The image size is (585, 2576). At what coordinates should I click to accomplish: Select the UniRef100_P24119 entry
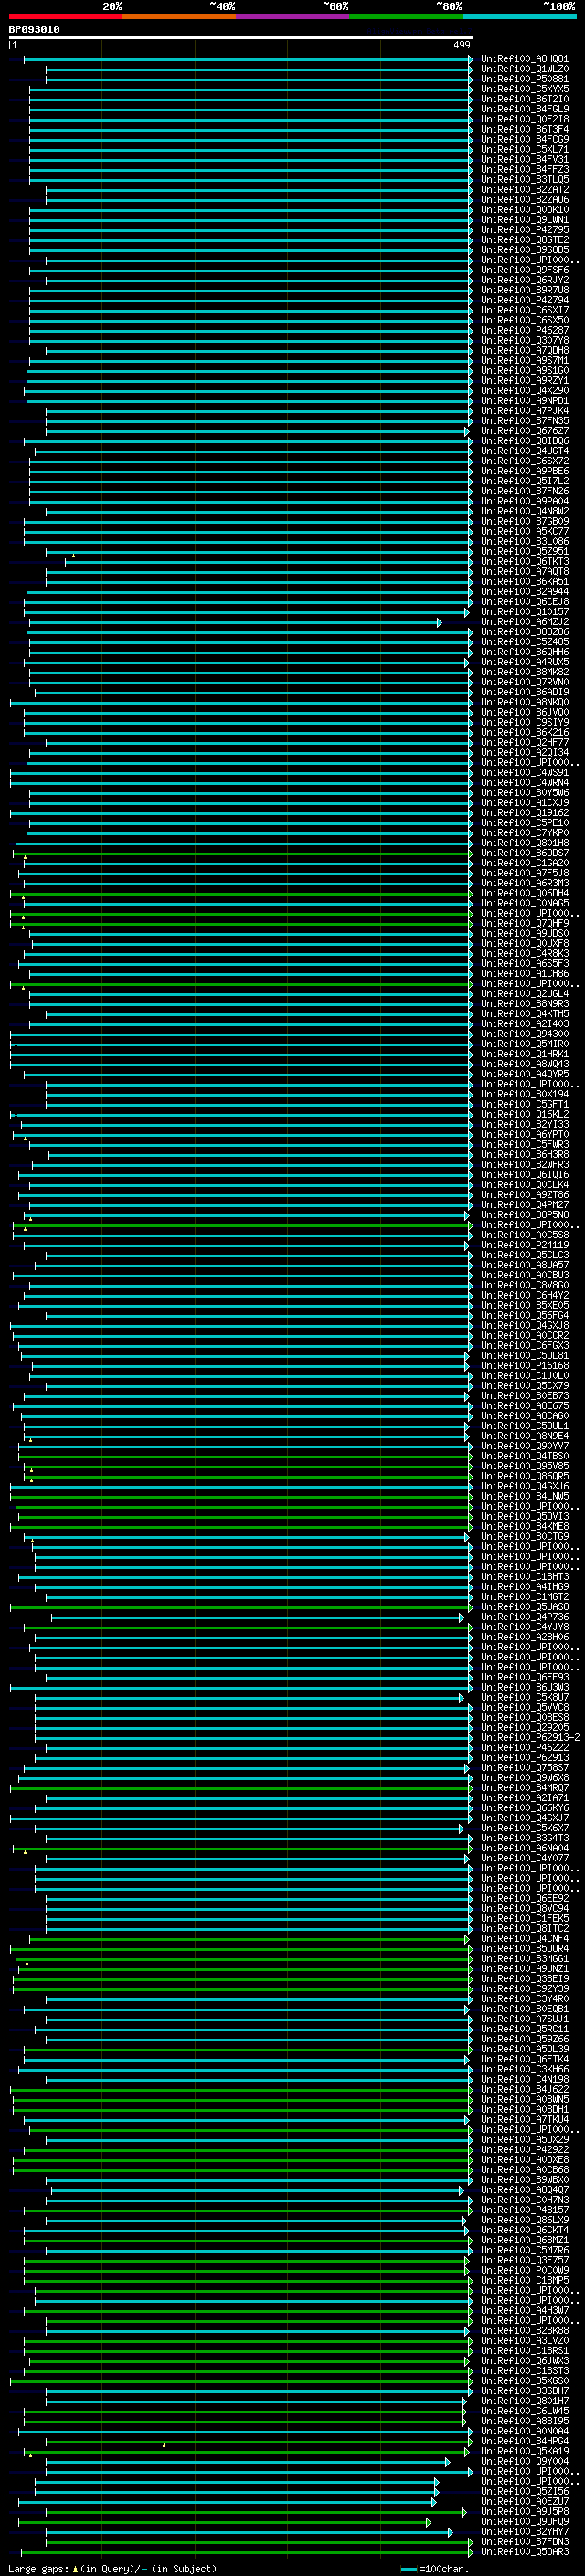pos(524,1245)
